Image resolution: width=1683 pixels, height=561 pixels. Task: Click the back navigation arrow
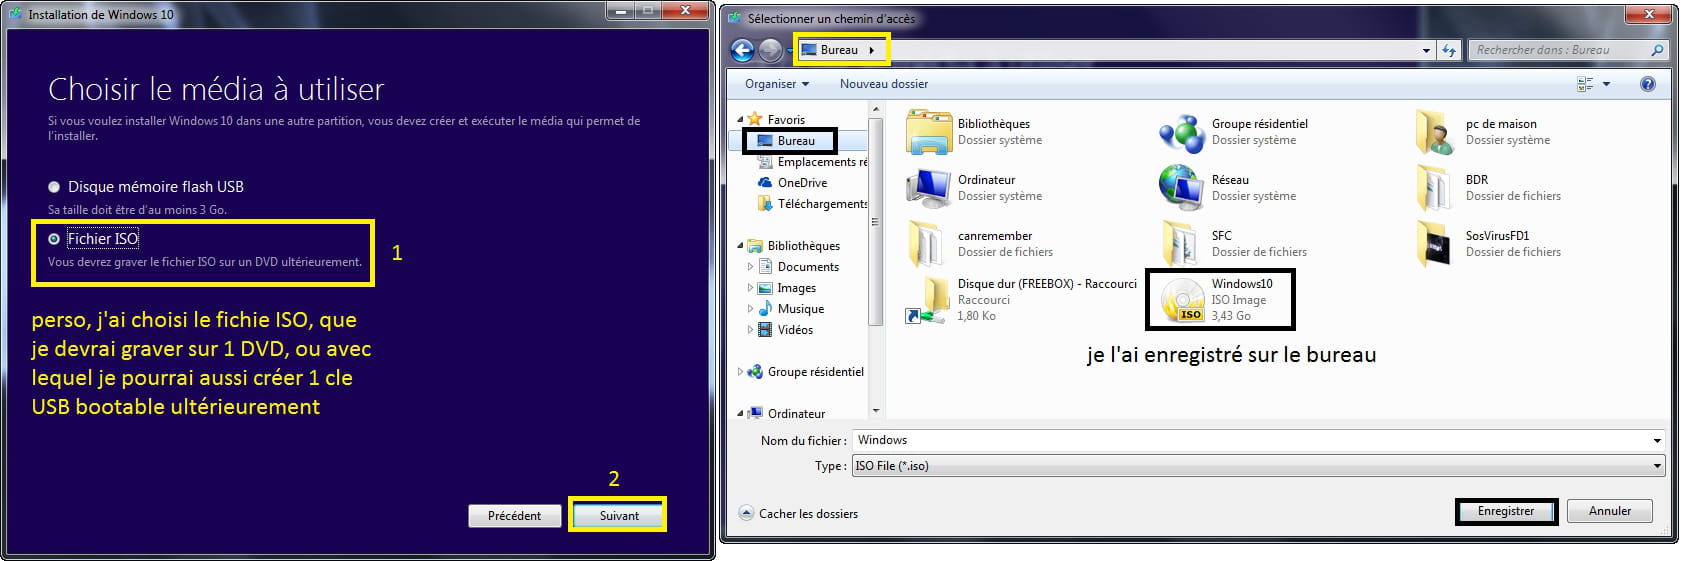click(742, 50)
